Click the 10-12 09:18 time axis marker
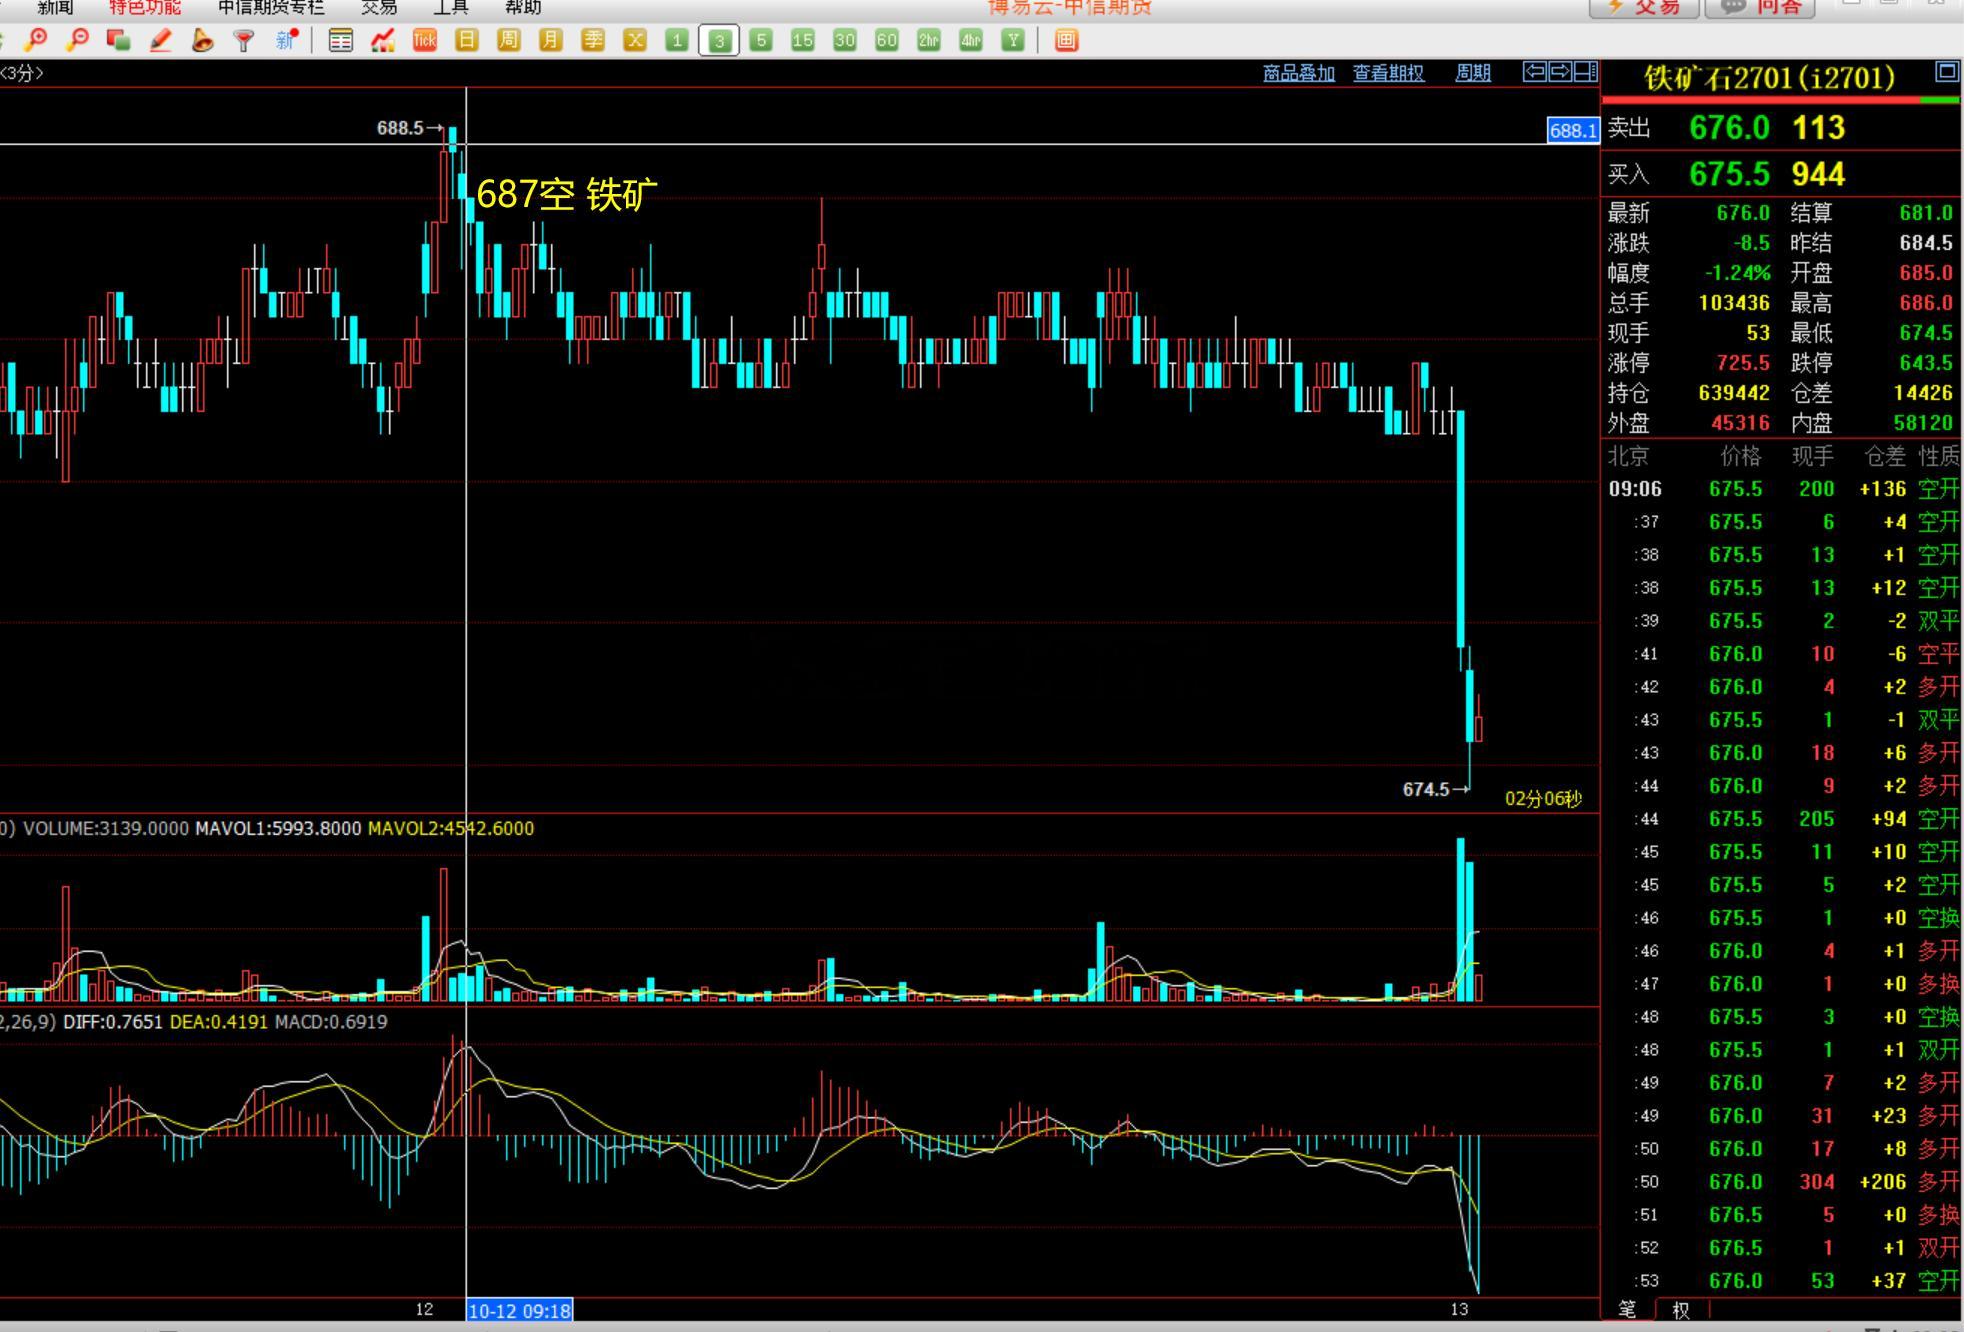This screenshot has width=1964, height=1332. pyautogui.click(x=520, y=1310)
